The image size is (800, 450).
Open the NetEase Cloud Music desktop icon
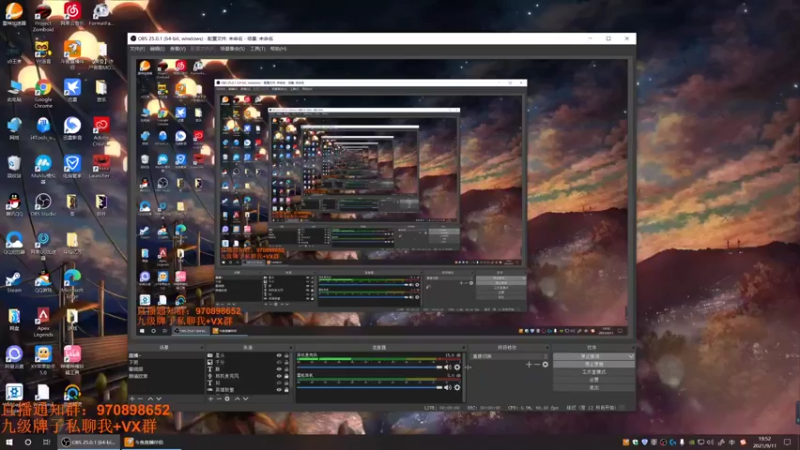(72, 14)
